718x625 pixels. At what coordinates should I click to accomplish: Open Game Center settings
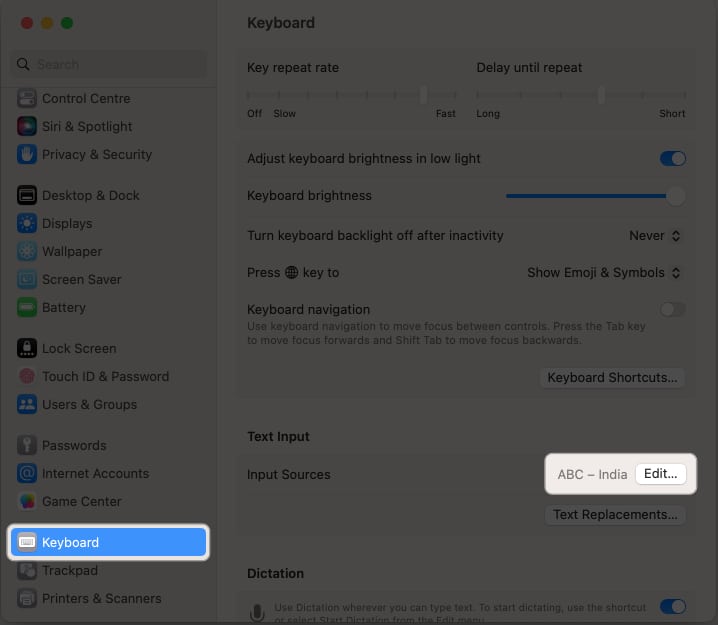coord(108,501)
